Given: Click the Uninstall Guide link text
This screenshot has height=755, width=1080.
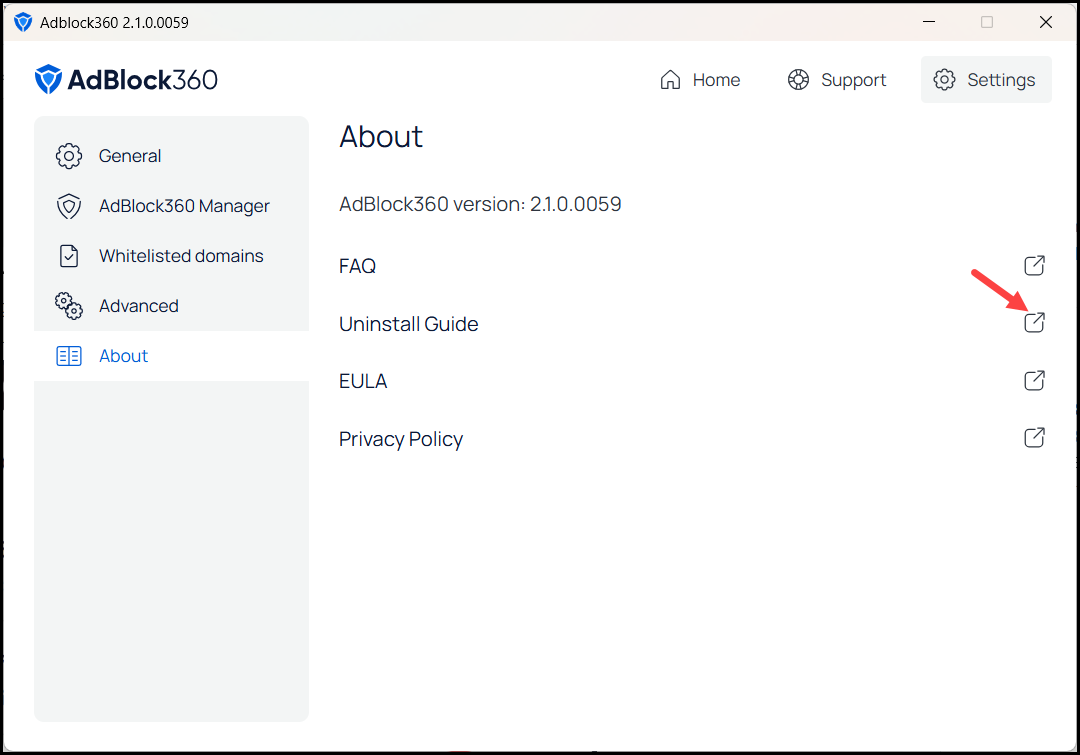Looking at the screenshot, I should (x=408, y=324).
